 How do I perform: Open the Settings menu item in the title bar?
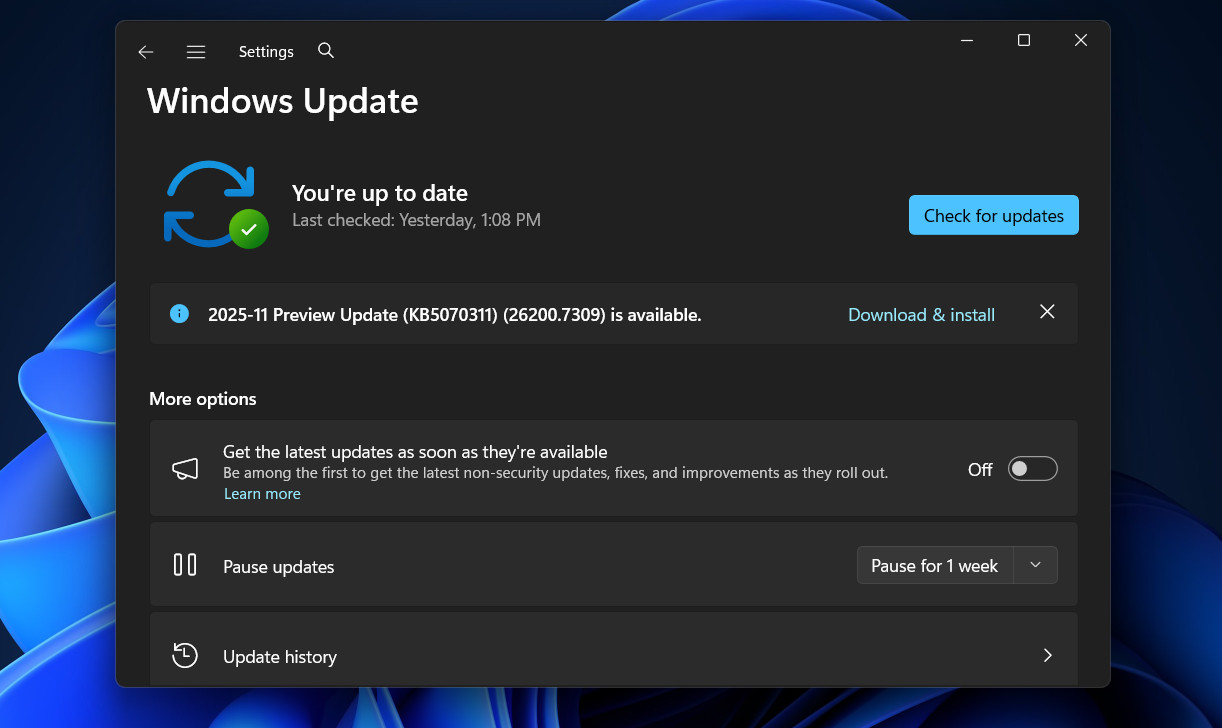point(265,51)
